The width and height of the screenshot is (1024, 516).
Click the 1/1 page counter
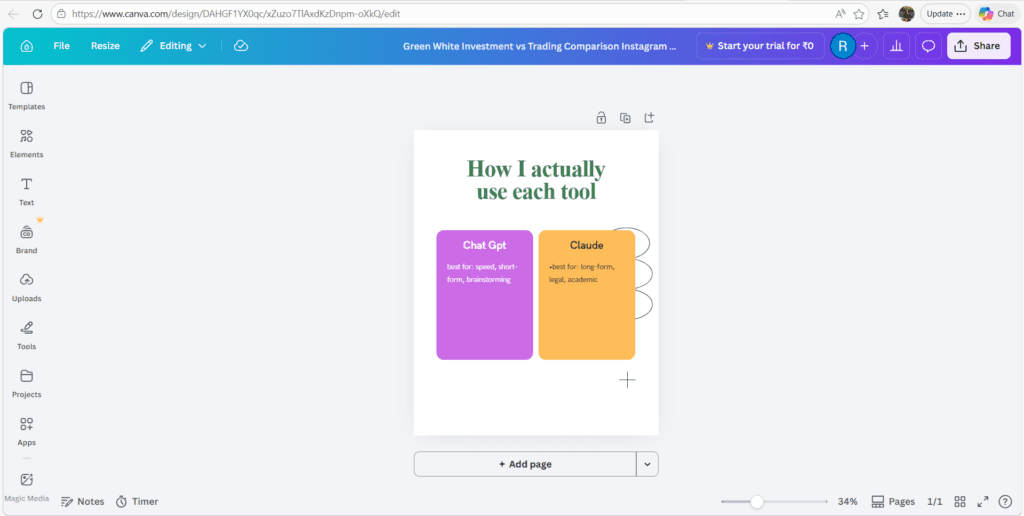[935, 502]
